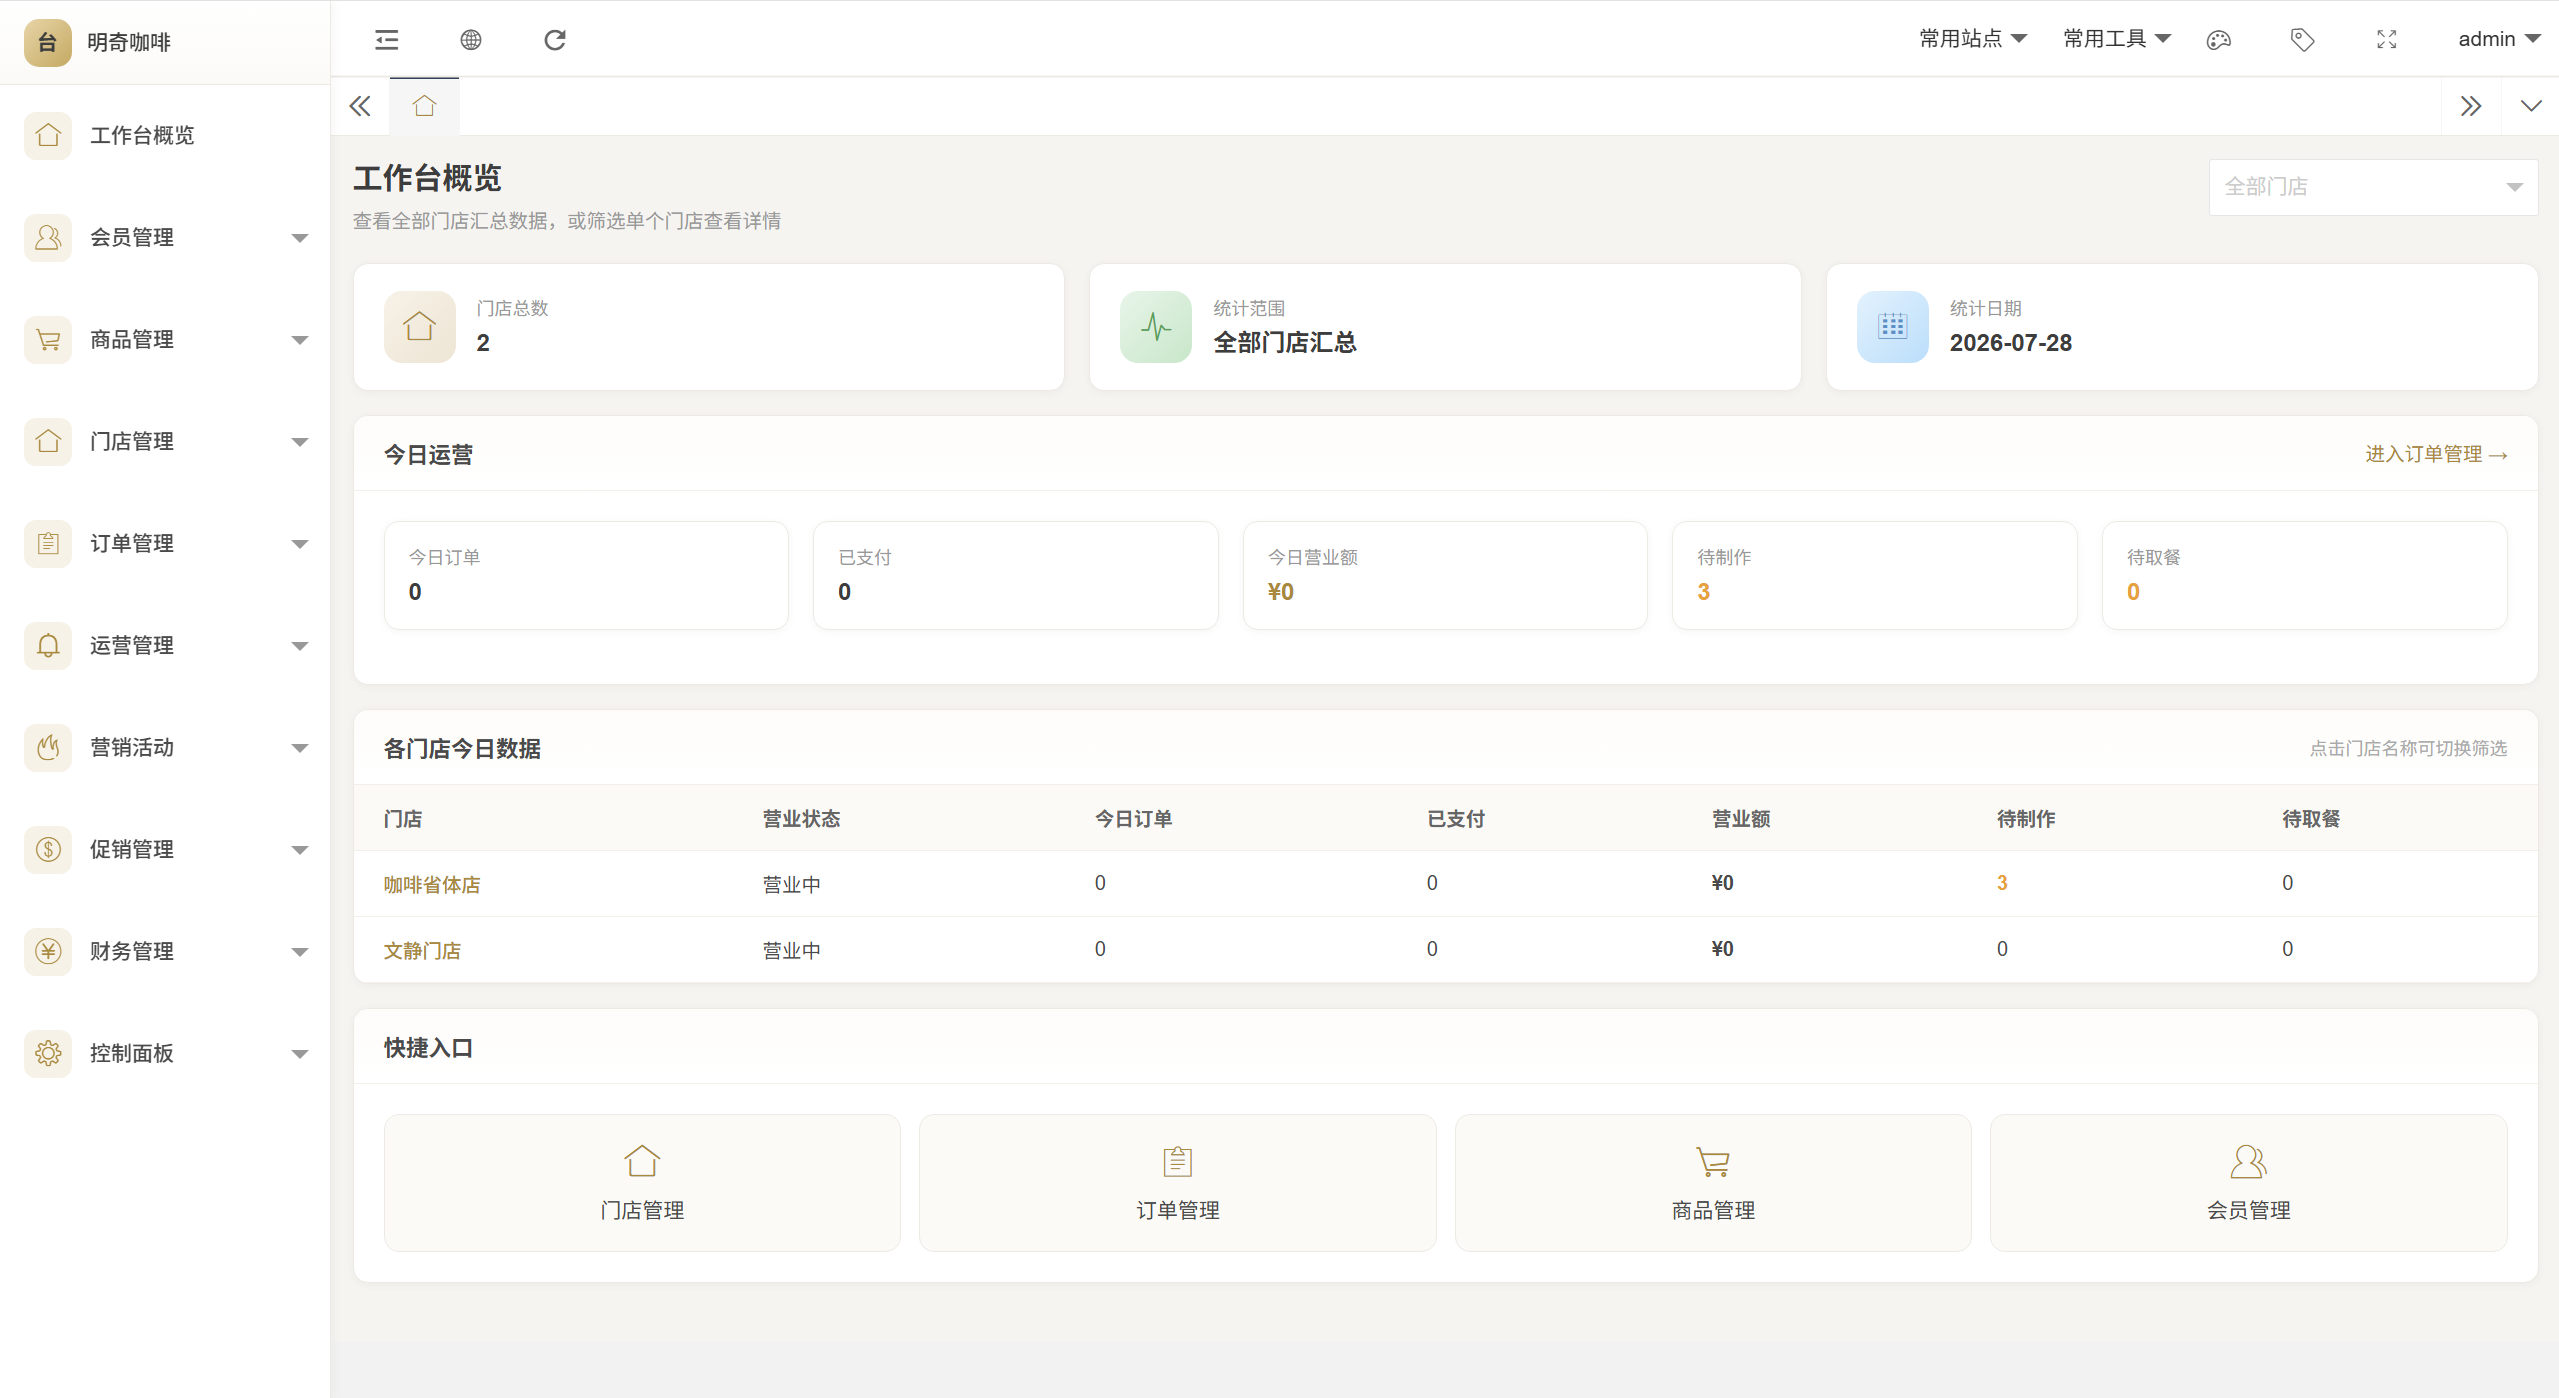Expand 促销管理 menu arrow
The image size is (2559, 1398).
299,850
